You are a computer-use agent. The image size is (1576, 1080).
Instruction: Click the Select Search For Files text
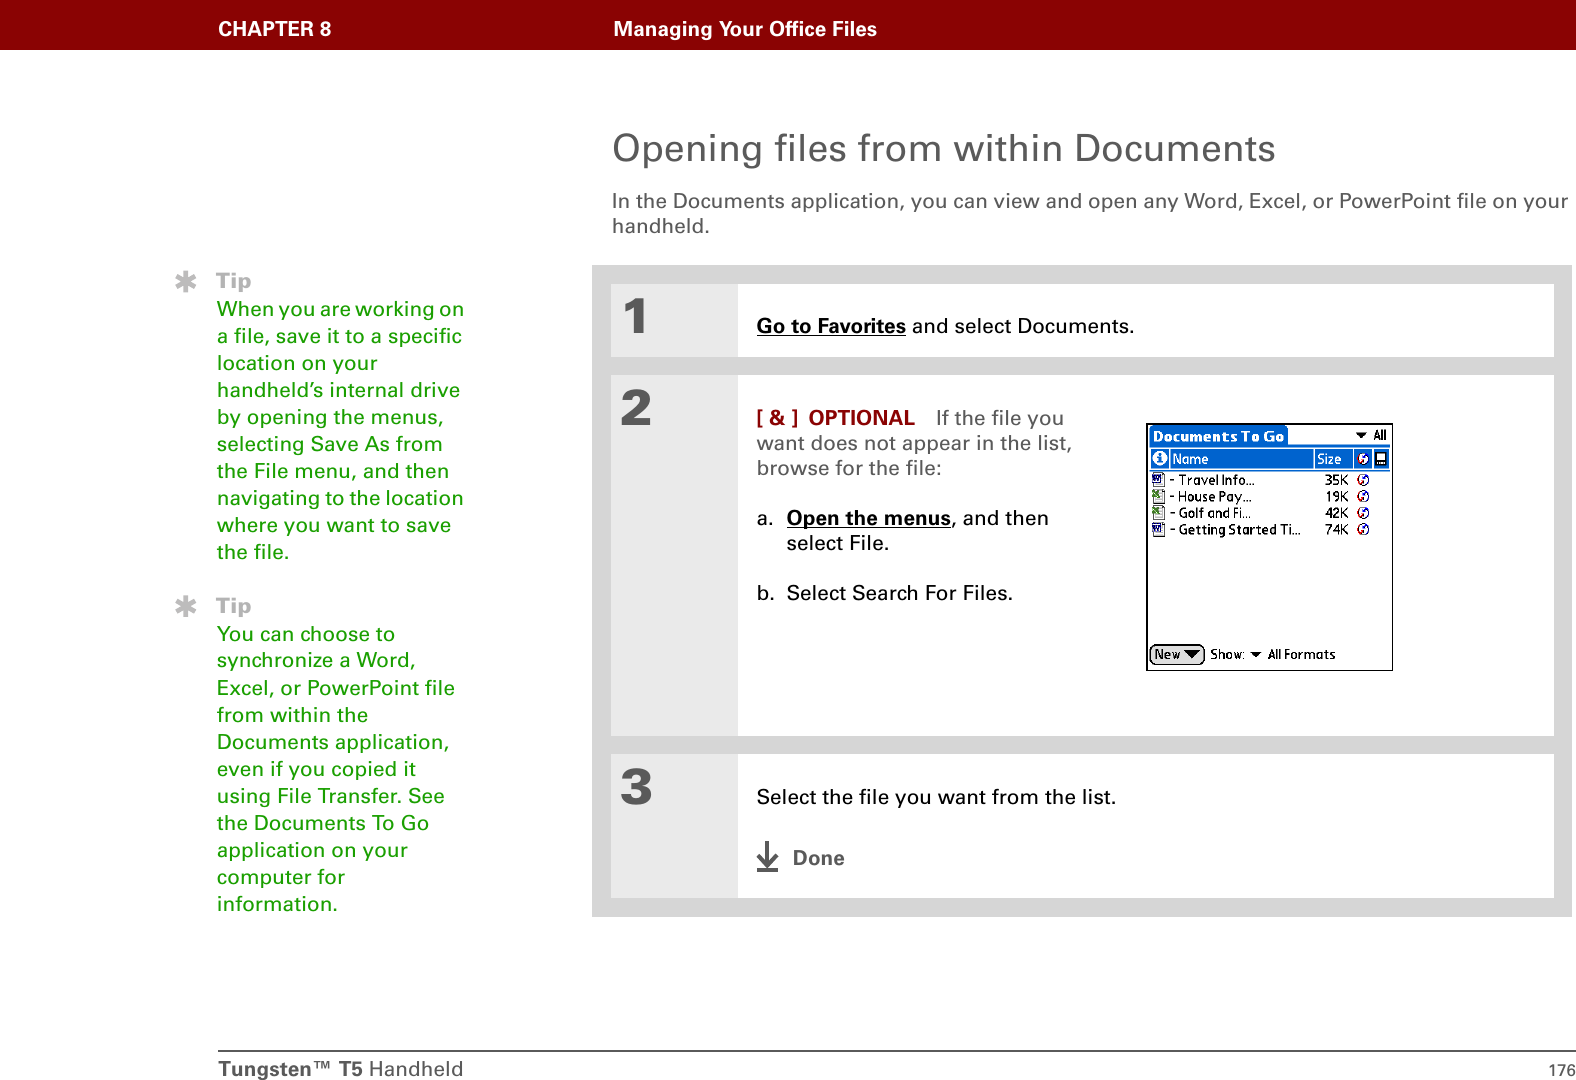point(899,593)
